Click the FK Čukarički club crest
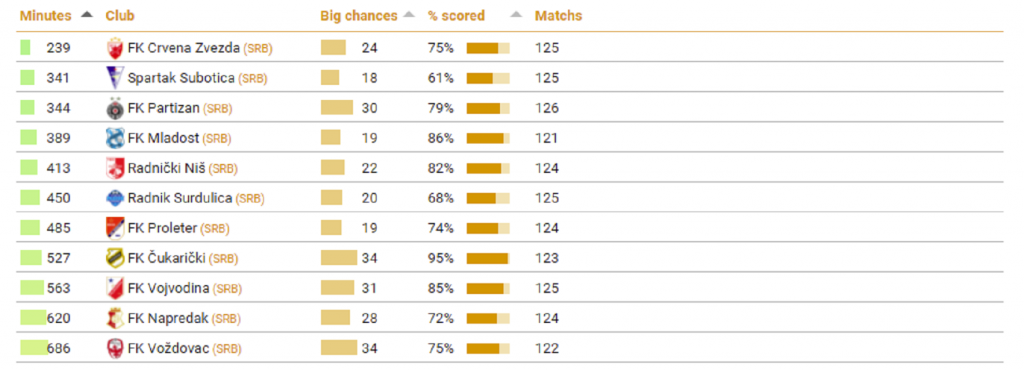 click(114, 258)
